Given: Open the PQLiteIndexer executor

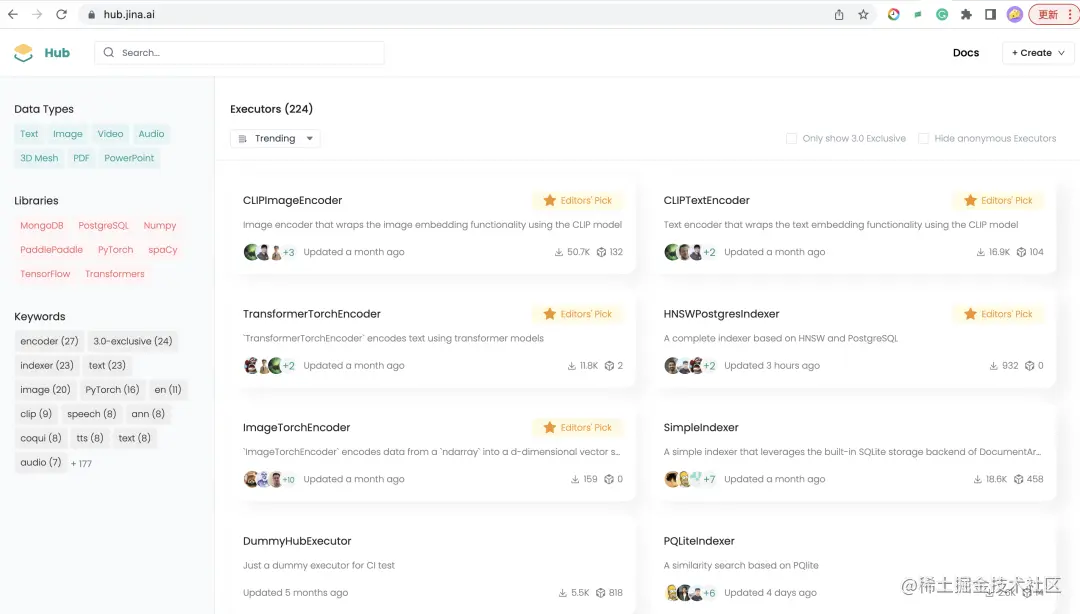Looking at the screenshot, I should point(698,542).
